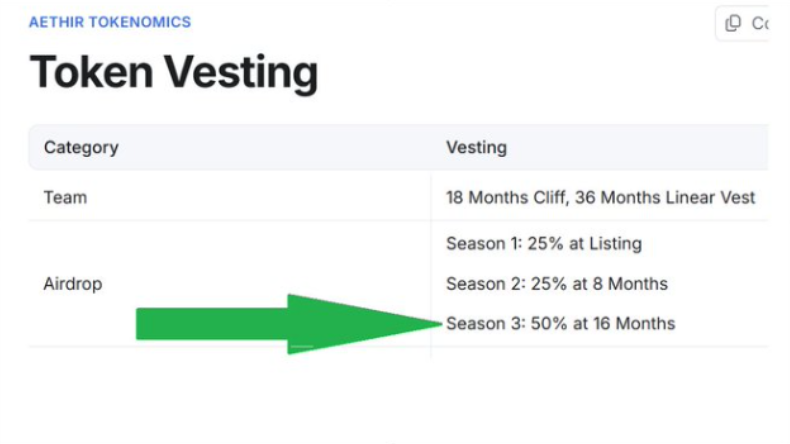The image size is (790, 444).
Task: Select the Category column header
Action: (81, 147)
